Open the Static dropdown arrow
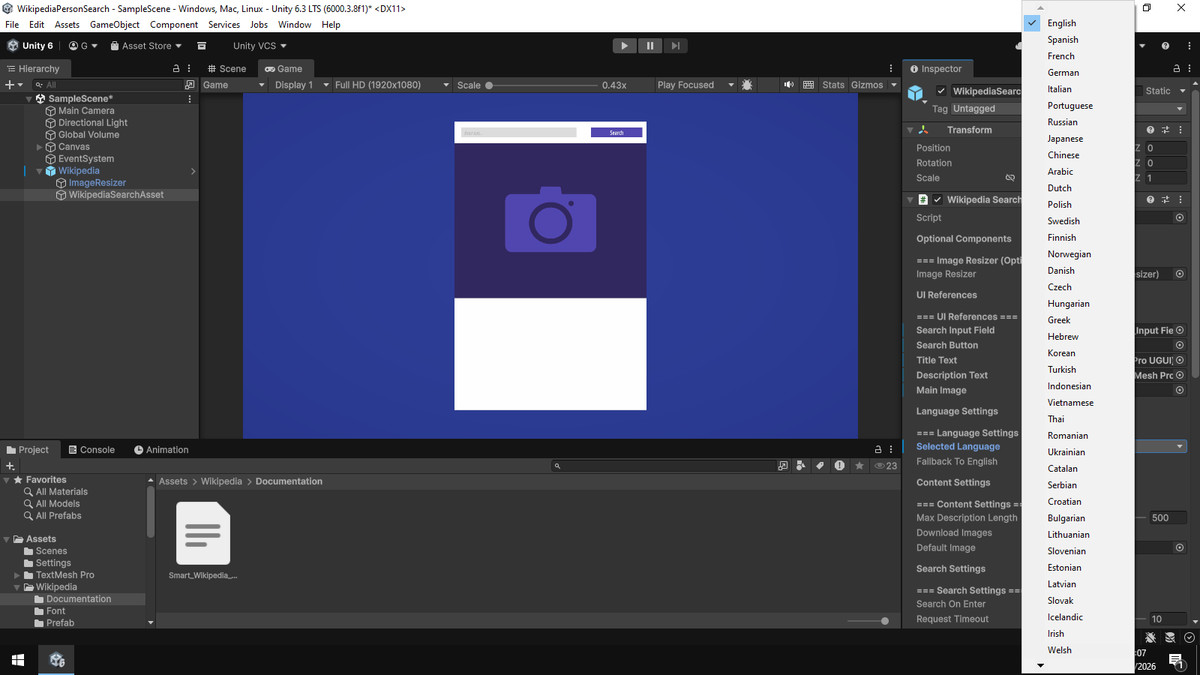Image resolution: width=1200 pixels, height=675 pixels. [1181, 91]
